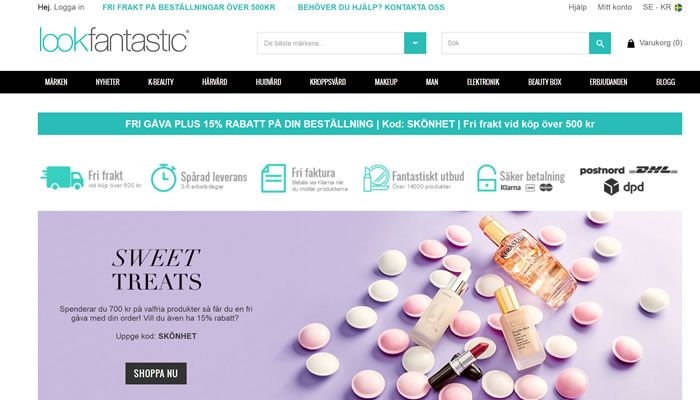This screenshot has height=400, width=700.
Task: Click the SHOPPA NU button
Action: (x=156, y=373)
